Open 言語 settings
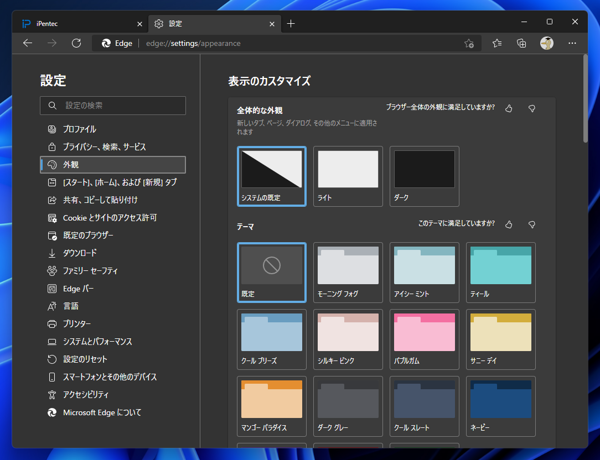Viewport: 600px width, 460px height. 113,306
